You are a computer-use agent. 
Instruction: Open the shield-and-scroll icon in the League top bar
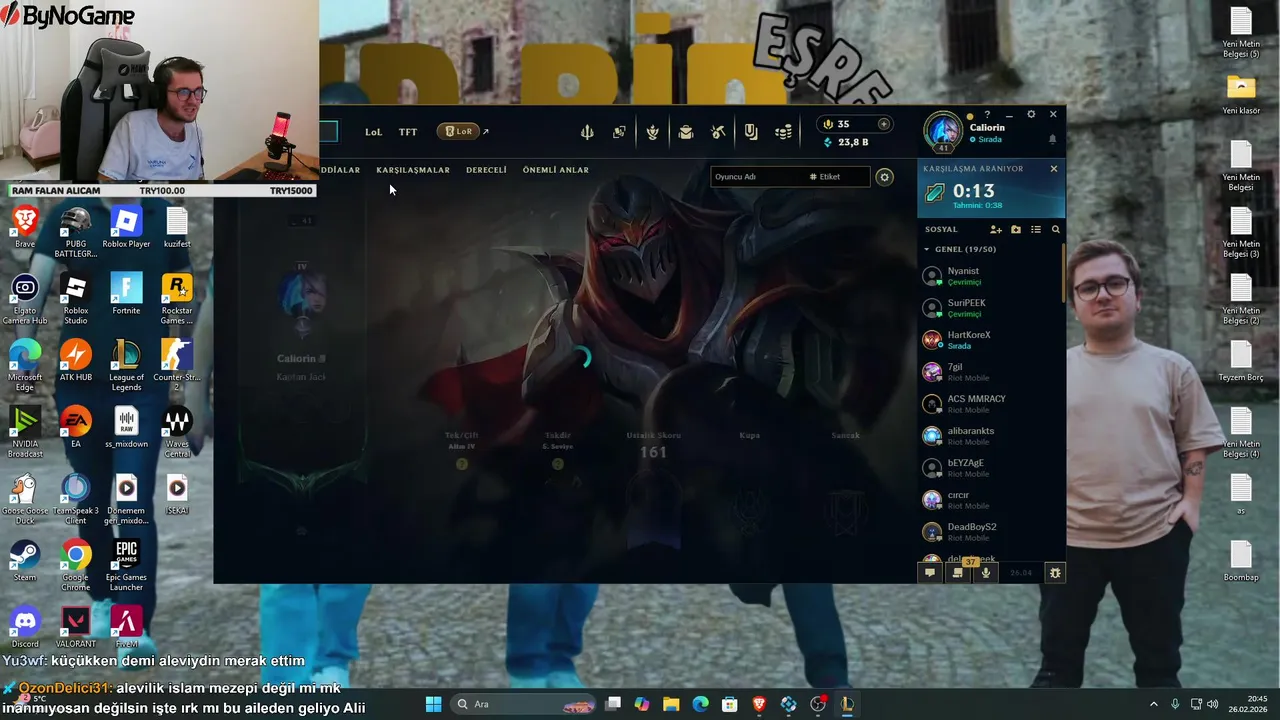[751, 132]
